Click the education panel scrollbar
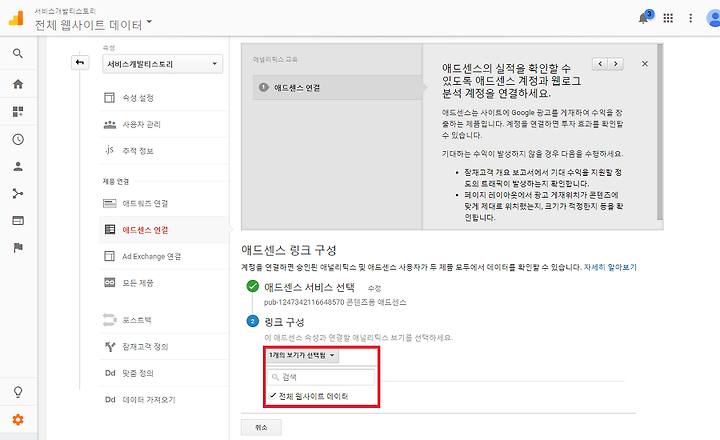Viewport: 720px width, 440px height. coord(660,131)
